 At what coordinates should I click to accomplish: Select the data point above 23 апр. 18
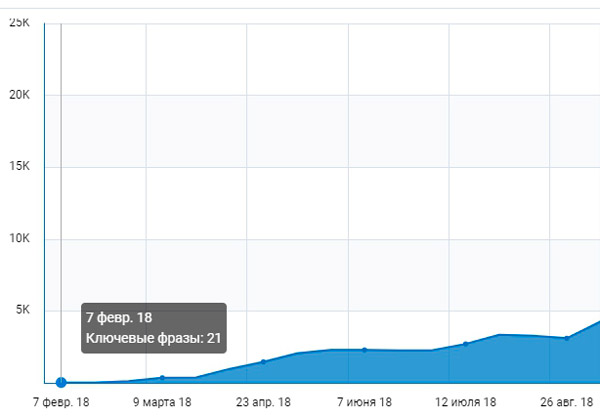pyautogui.click(x=263, y=361)
